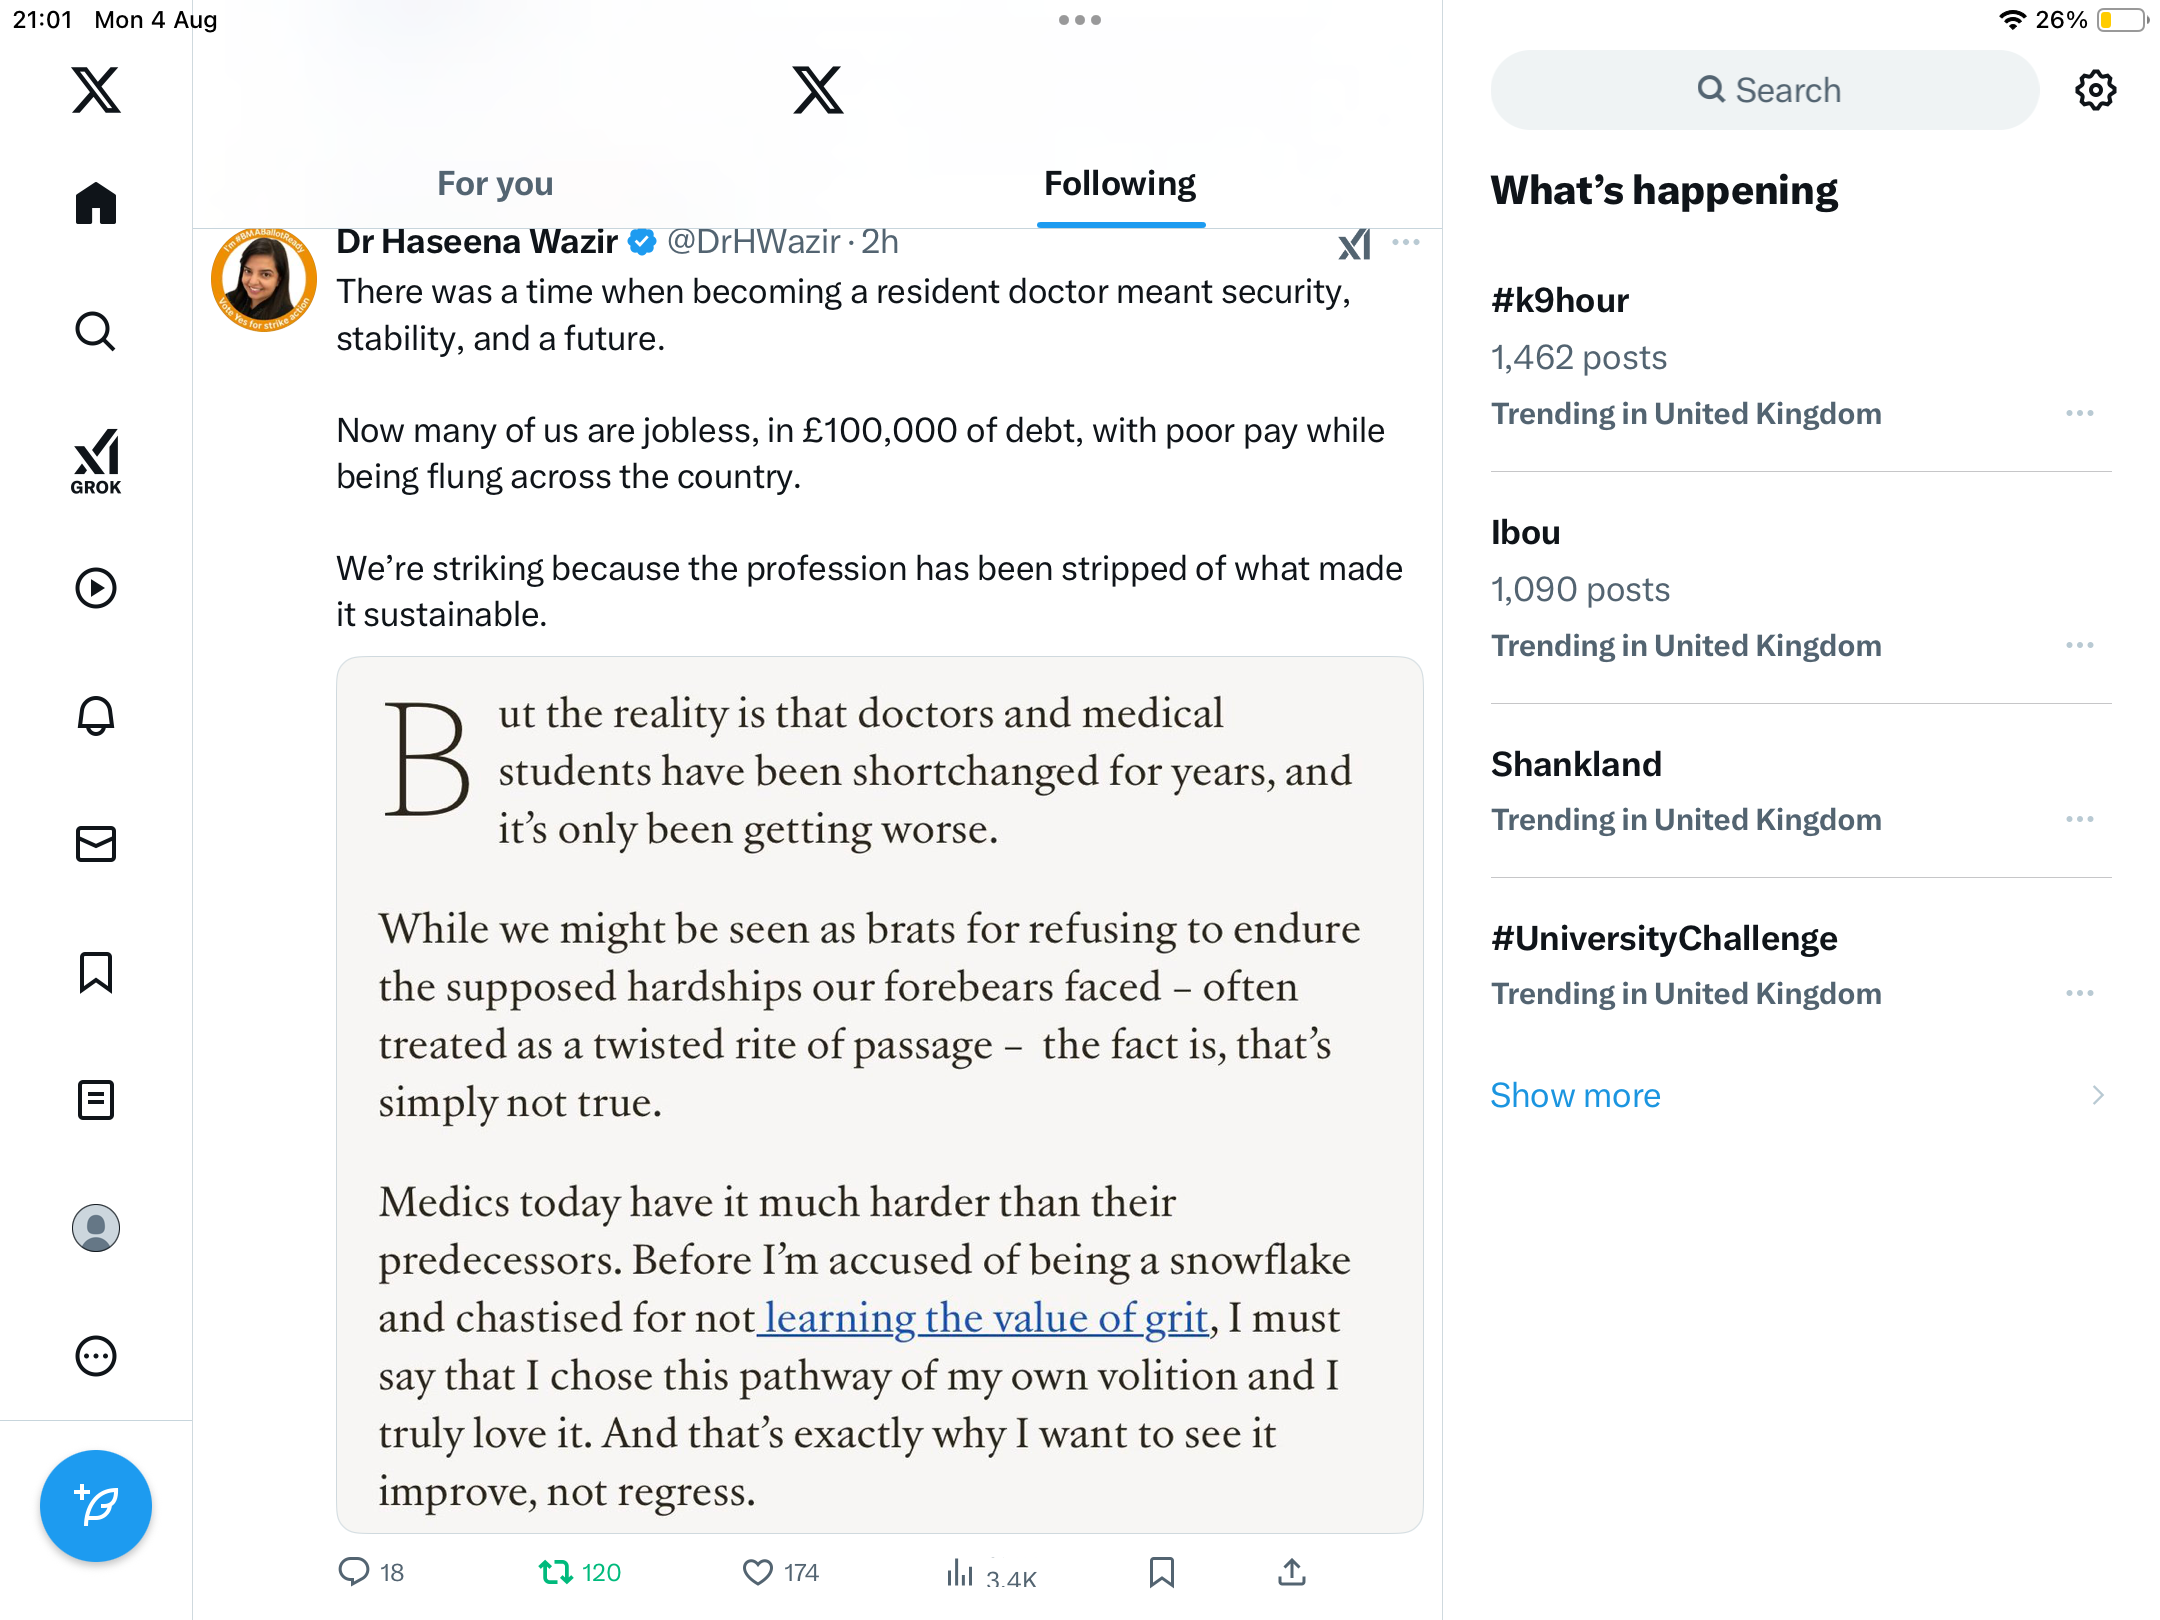Bookmark the post under the article
This screenshot has width=2160, height=1620.
pos(1161,1572)
